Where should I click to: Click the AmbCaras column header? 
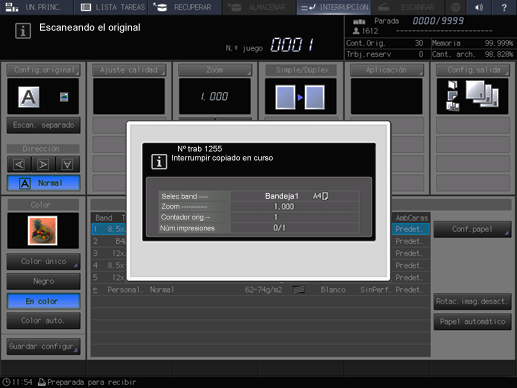click(411, 218)
